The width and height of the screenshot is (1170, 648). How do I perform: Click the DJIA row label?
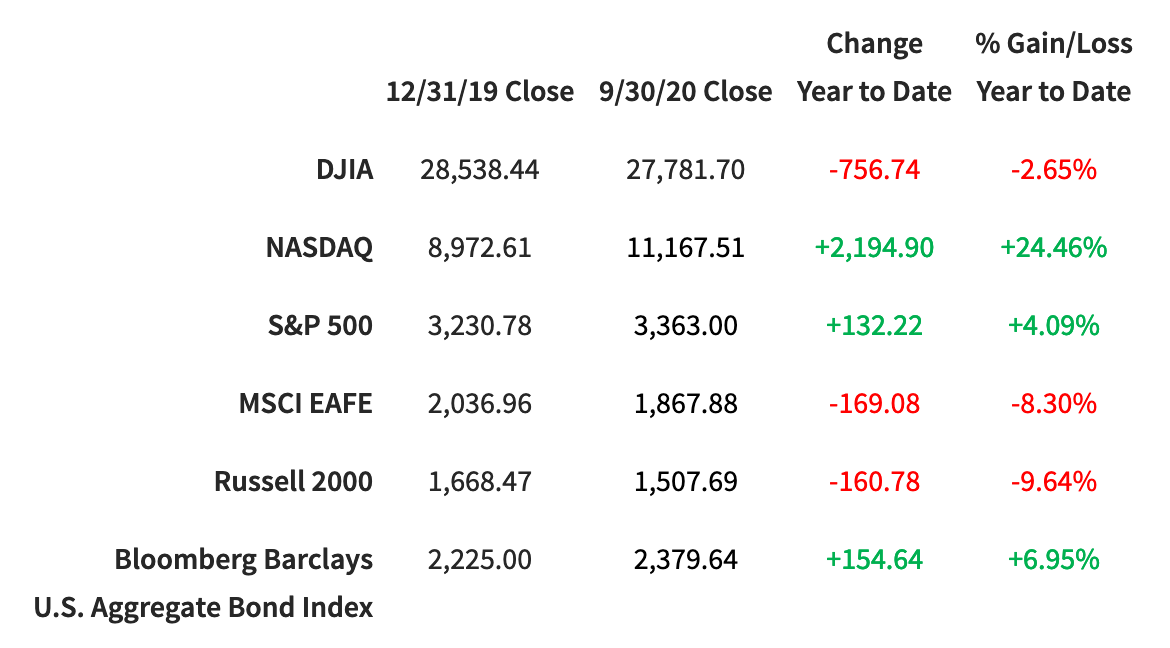[345, 170]
